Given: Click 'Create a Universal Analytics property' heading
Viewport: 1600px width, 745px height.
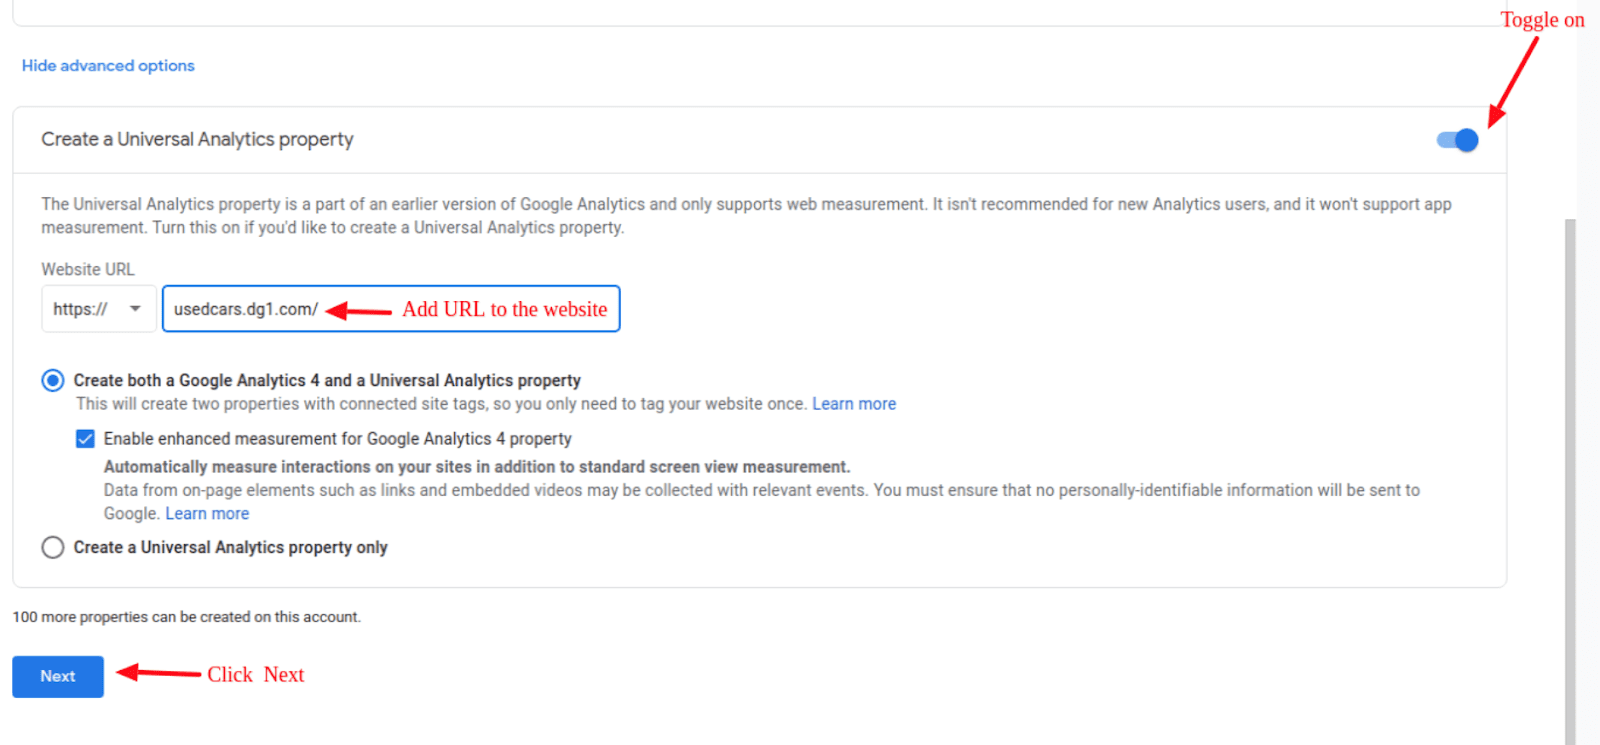Looking at the screenshot, I should [x=197, y=139].
